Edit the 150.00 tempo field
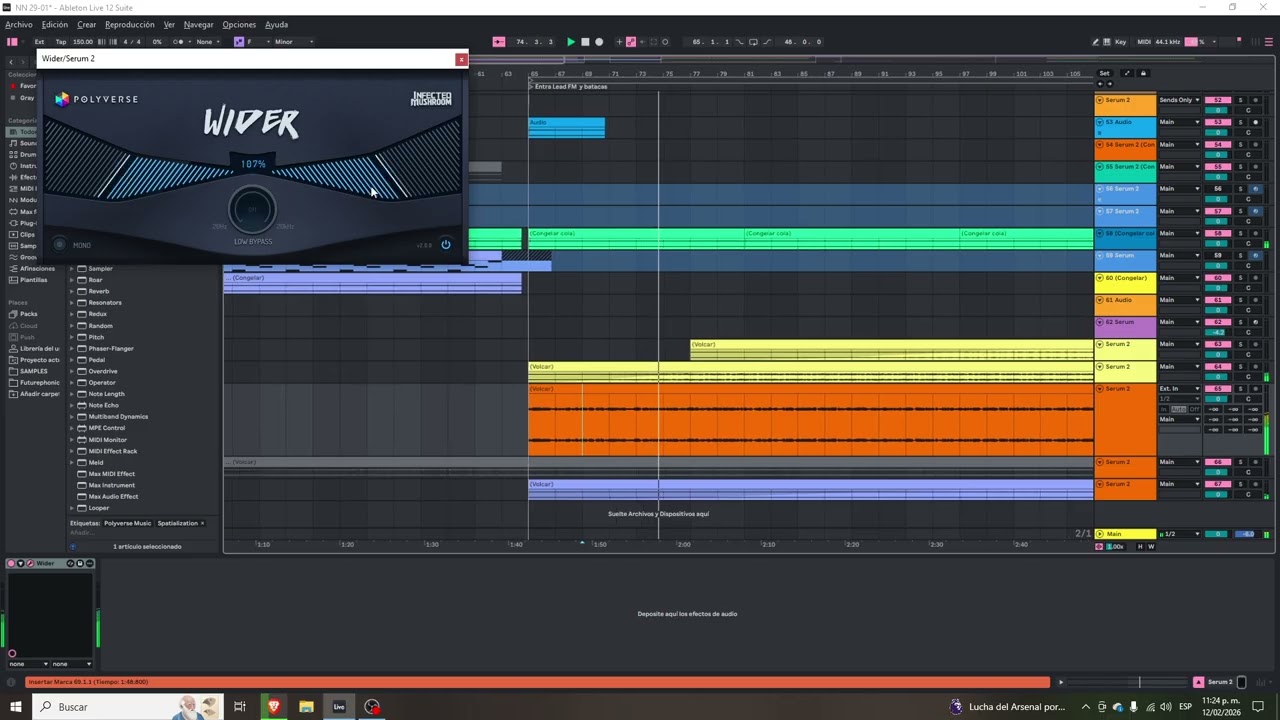The image size is (1280, 720). [83, 42]
